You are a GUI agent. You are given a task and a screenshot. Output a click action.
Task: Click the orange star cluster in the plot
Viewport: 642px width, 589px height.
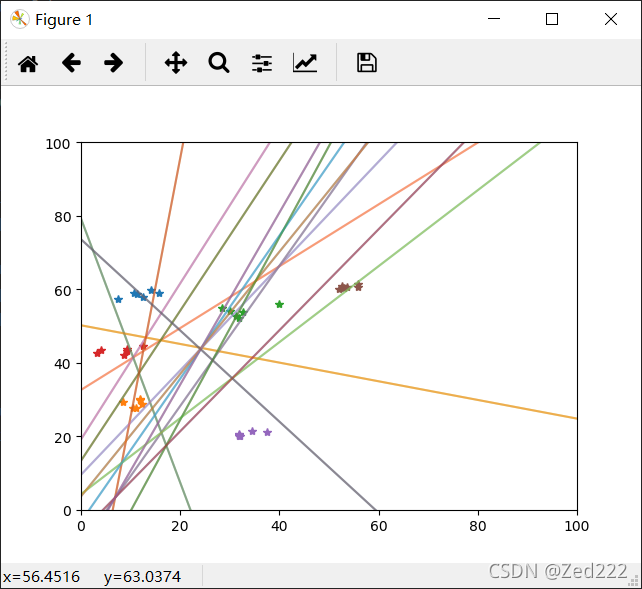[133, 404]
